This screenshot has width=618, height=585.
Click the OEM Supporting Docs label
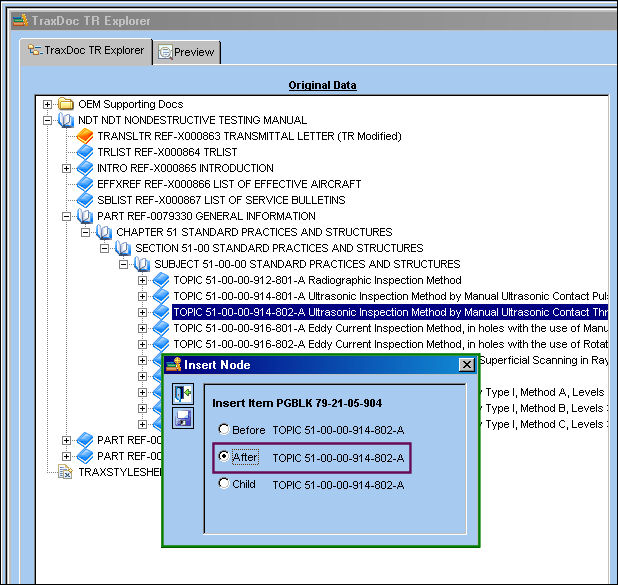(131, 104)
